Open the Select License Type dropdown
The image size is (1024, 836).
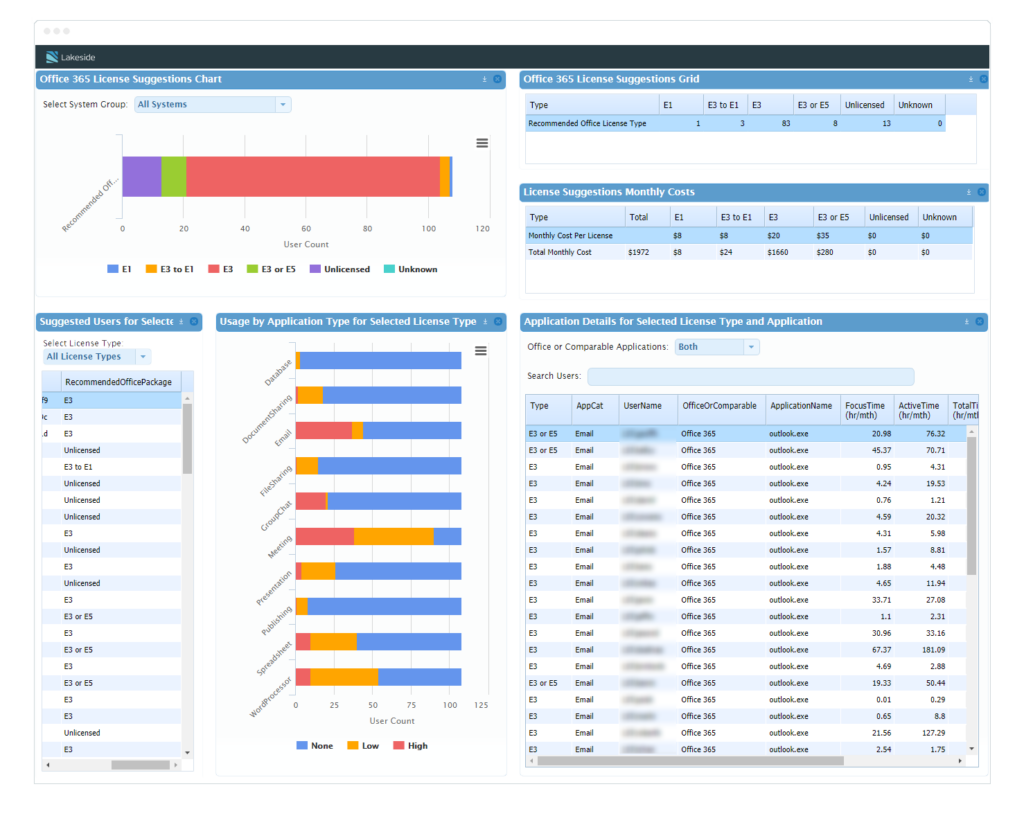[143, 356]
